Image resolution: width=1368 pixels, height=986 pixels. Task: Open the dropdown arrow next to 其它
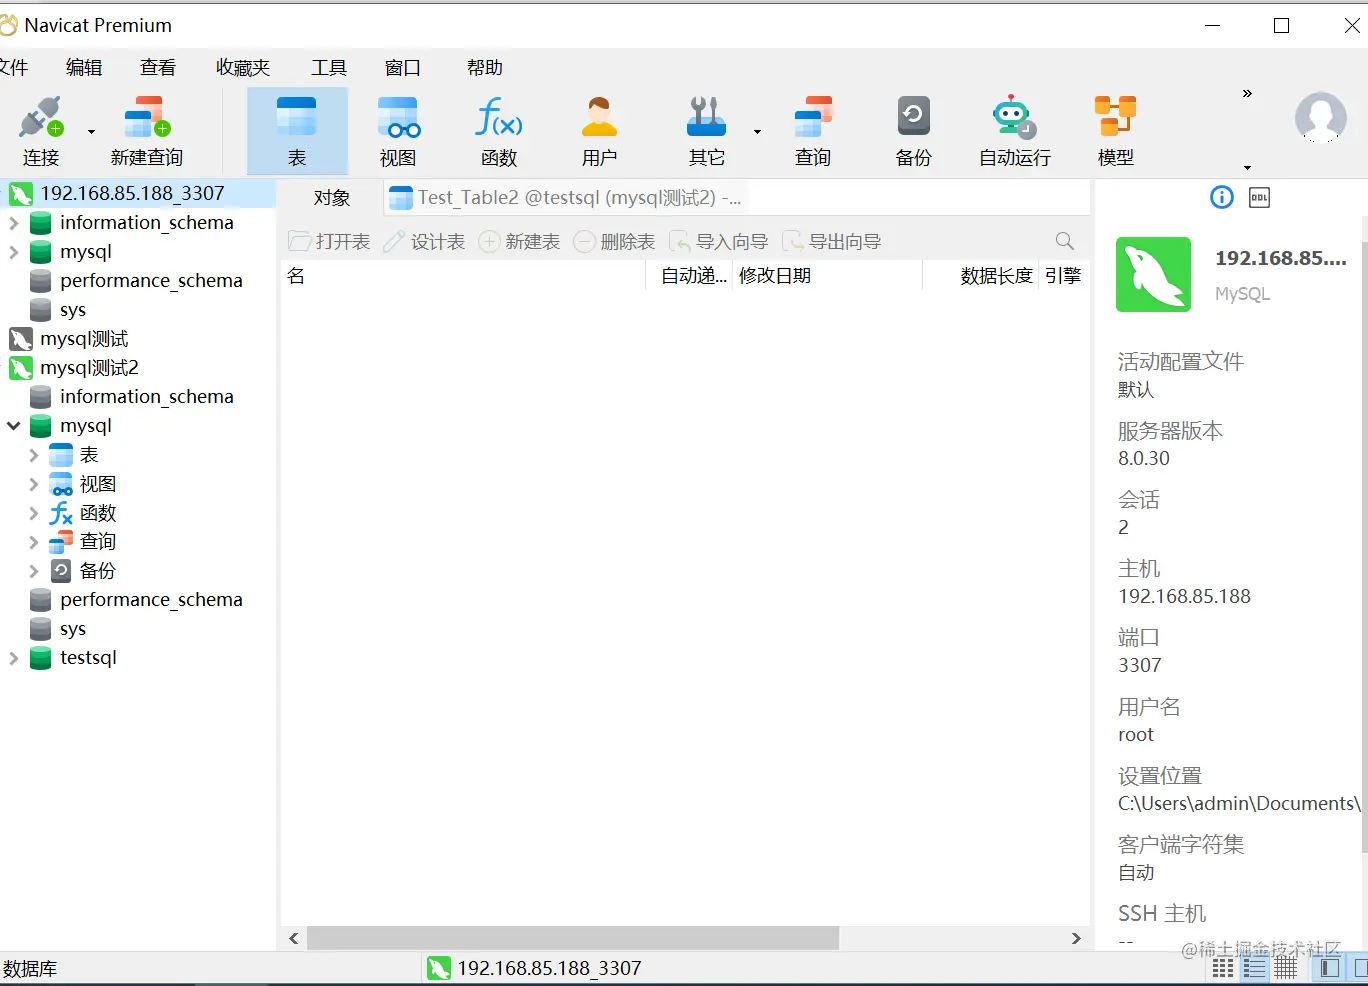point(757,131)
